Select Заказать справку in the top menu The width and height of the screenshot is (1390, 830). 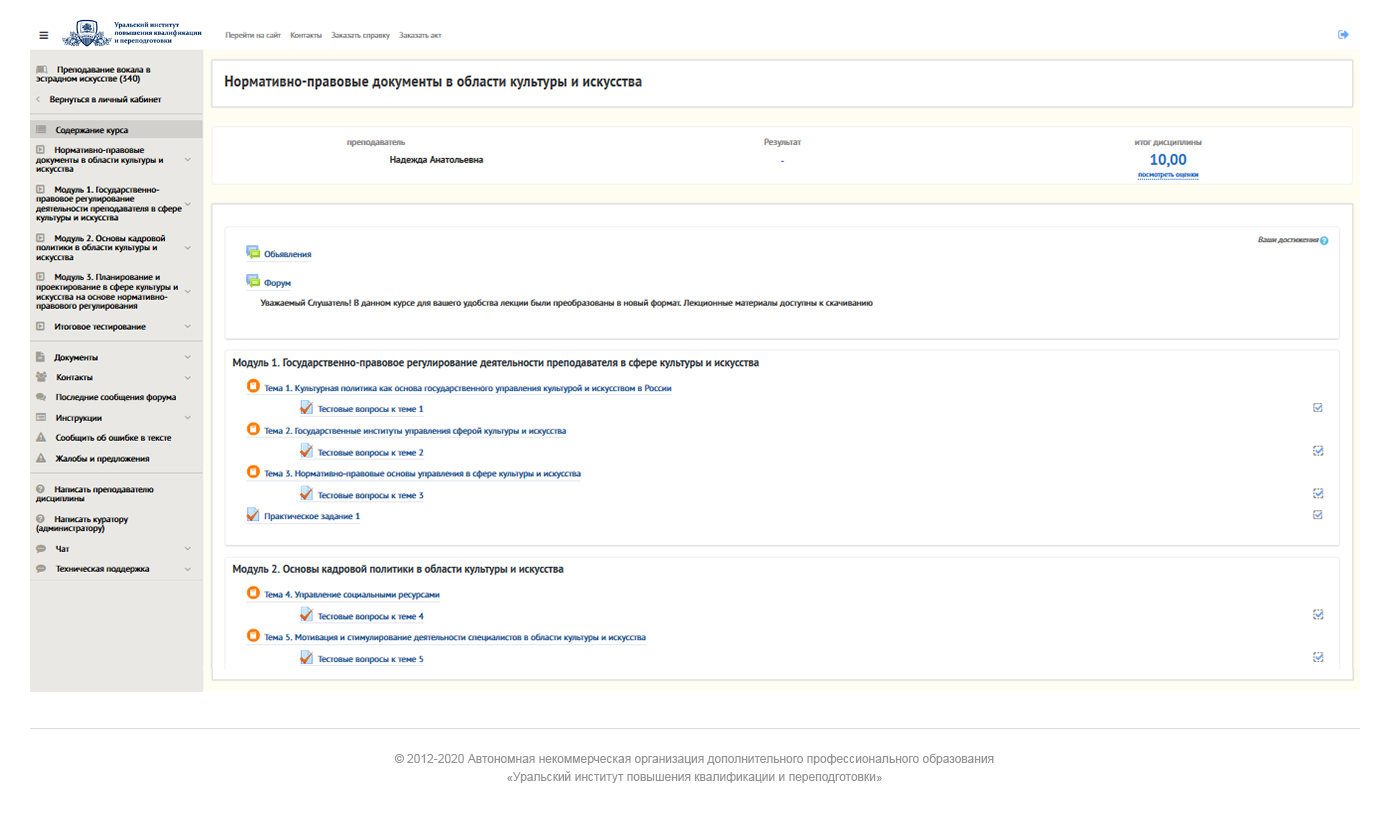tap(360, 35)
